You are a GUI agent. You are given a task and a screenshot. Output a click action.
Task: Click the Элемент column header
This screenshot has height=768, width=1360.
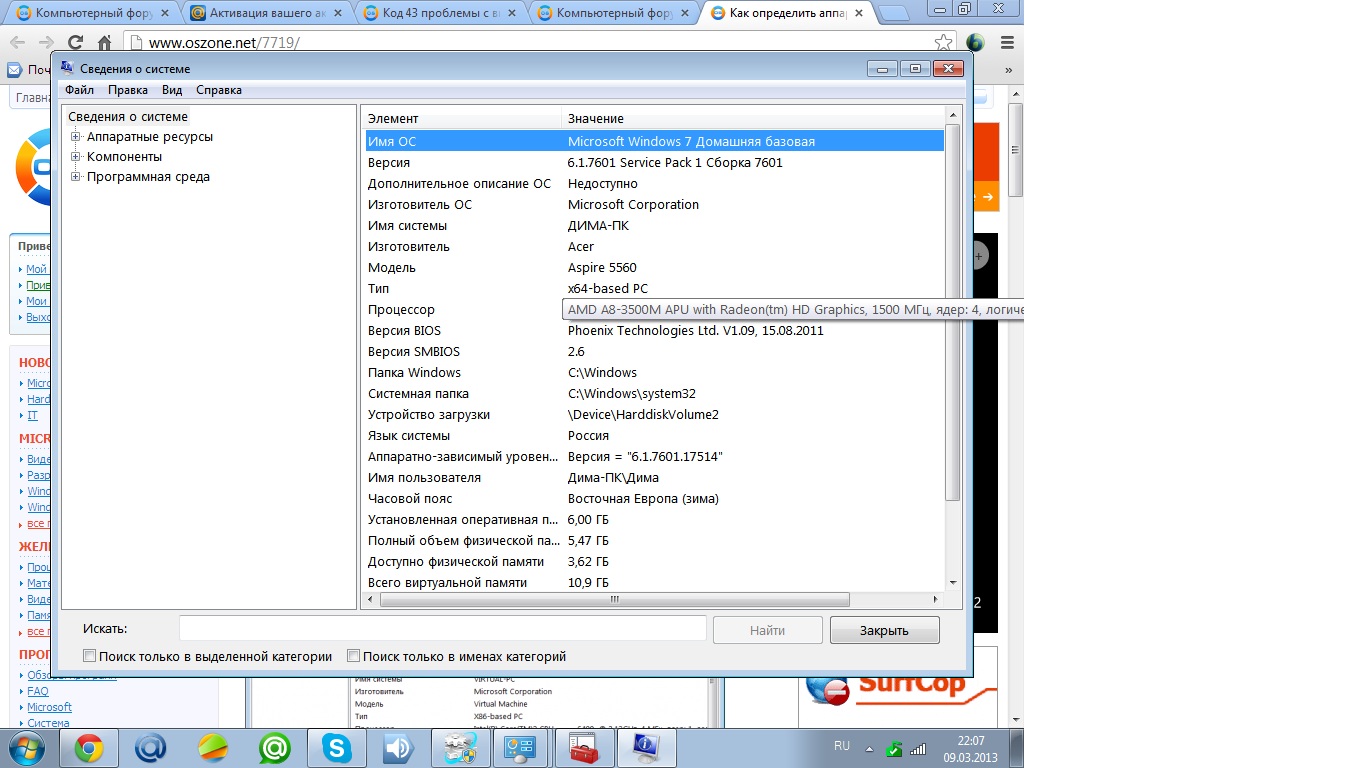(x=461, y=119)
